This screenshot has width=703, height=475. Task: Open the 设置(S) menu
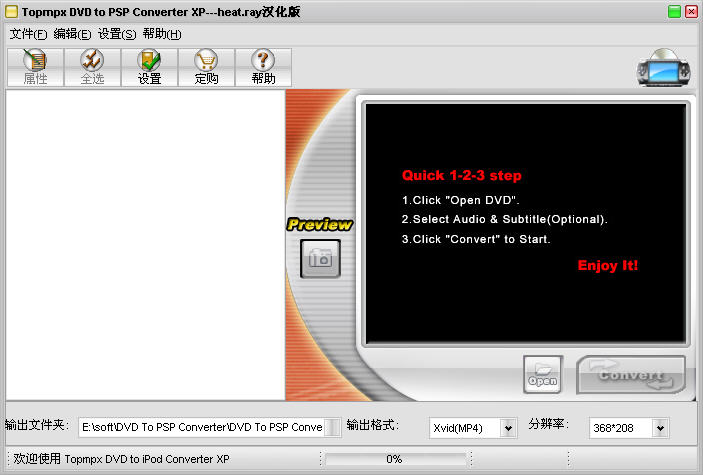click(x=117, y=34)
